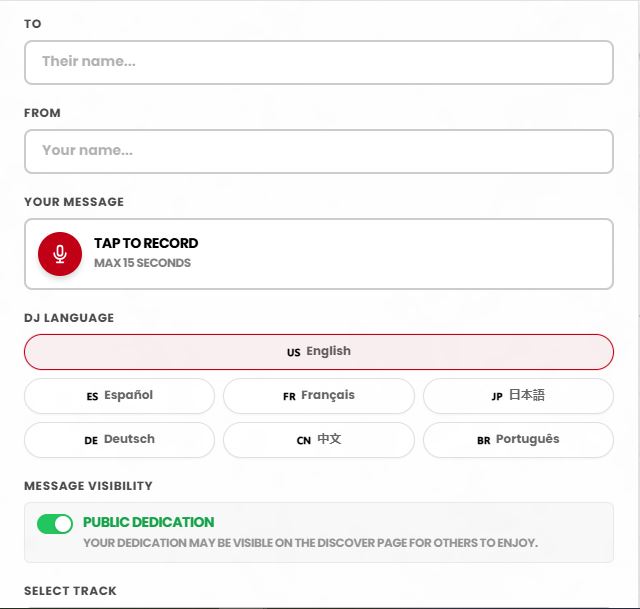640x609 pixels.
Task: Click the red microphone record icon
Action: (60, 254)
